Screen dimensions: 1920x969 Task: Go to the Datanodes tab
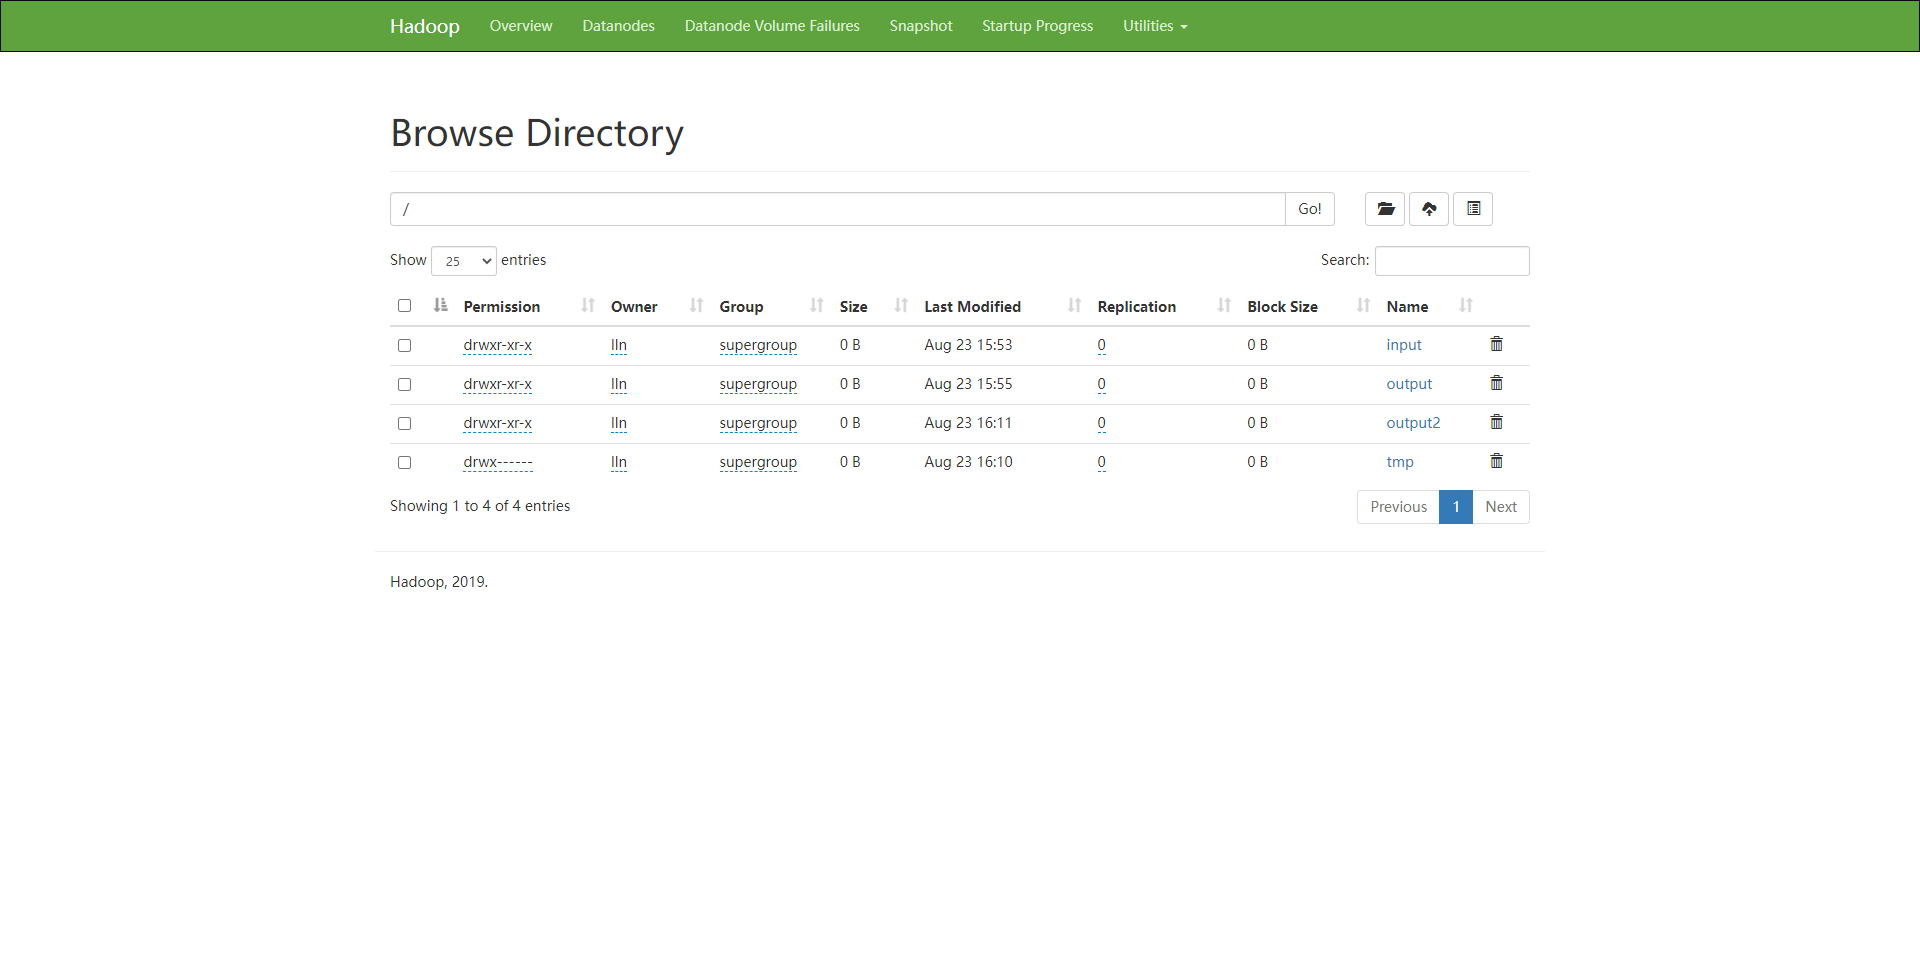click(x=619, y=26)
